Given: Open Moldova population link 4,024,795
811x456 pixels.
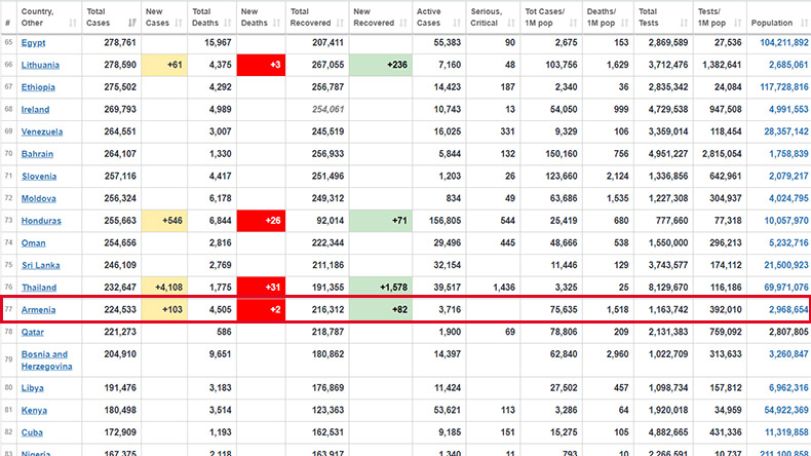Looking at the screenshot, I should pyautogui.click(x=788, y=198).
